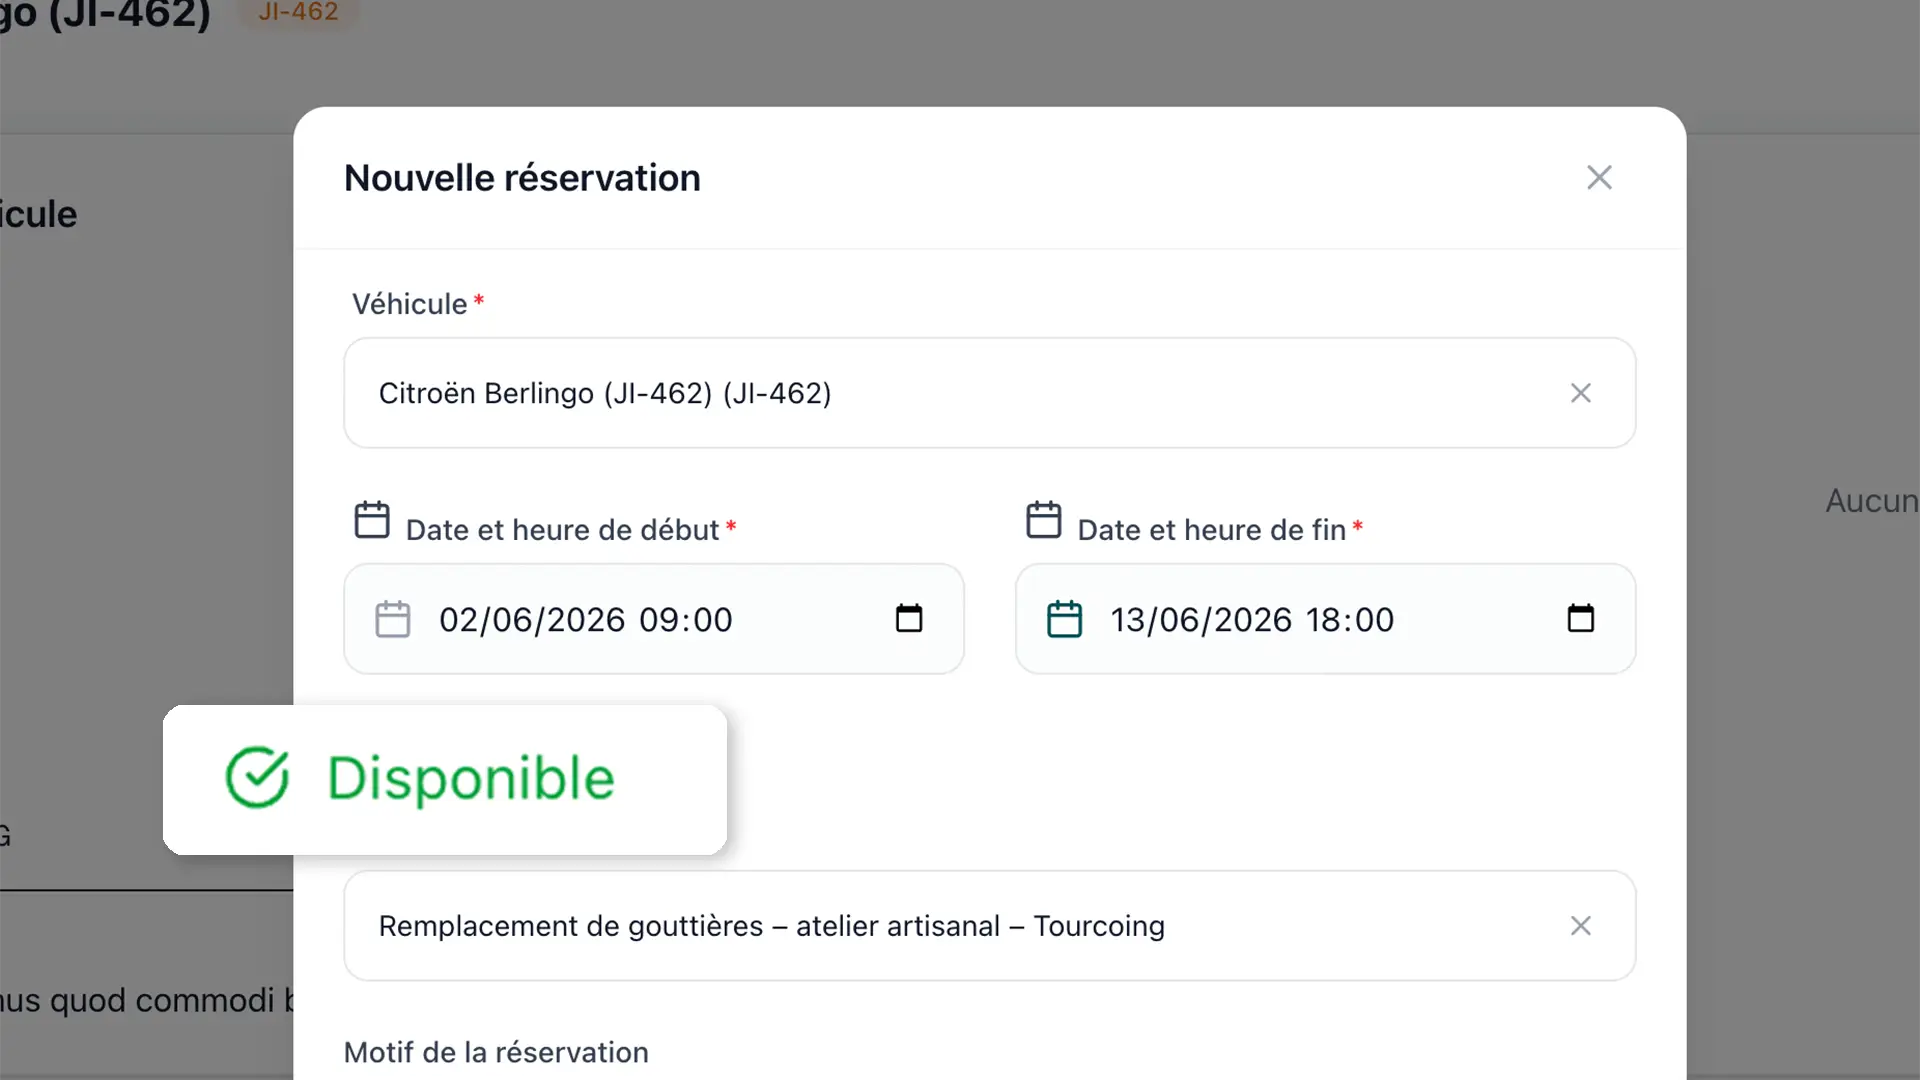Click the Disponible availability badge
Image resolution: width=1920 pixels, height=1080 pixels.
point(445,780)
